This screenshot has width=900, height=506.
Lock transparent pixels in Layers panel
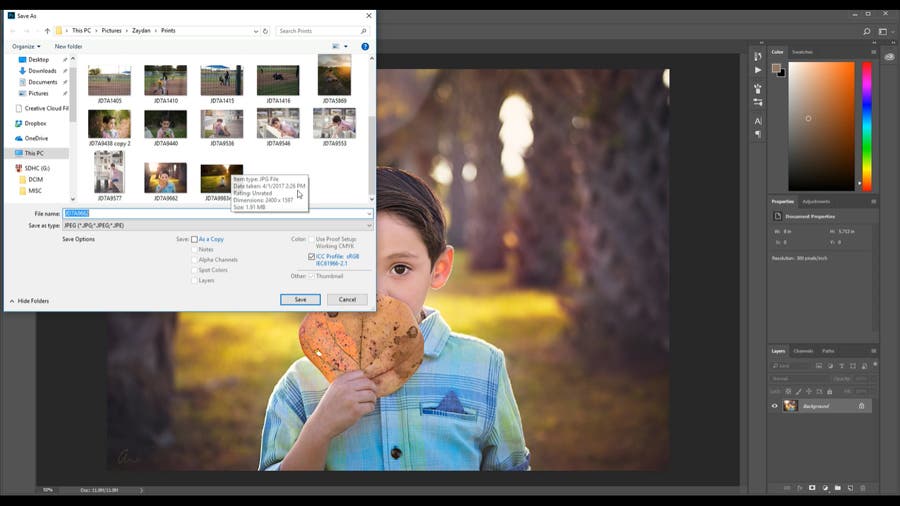coord(788,391)
